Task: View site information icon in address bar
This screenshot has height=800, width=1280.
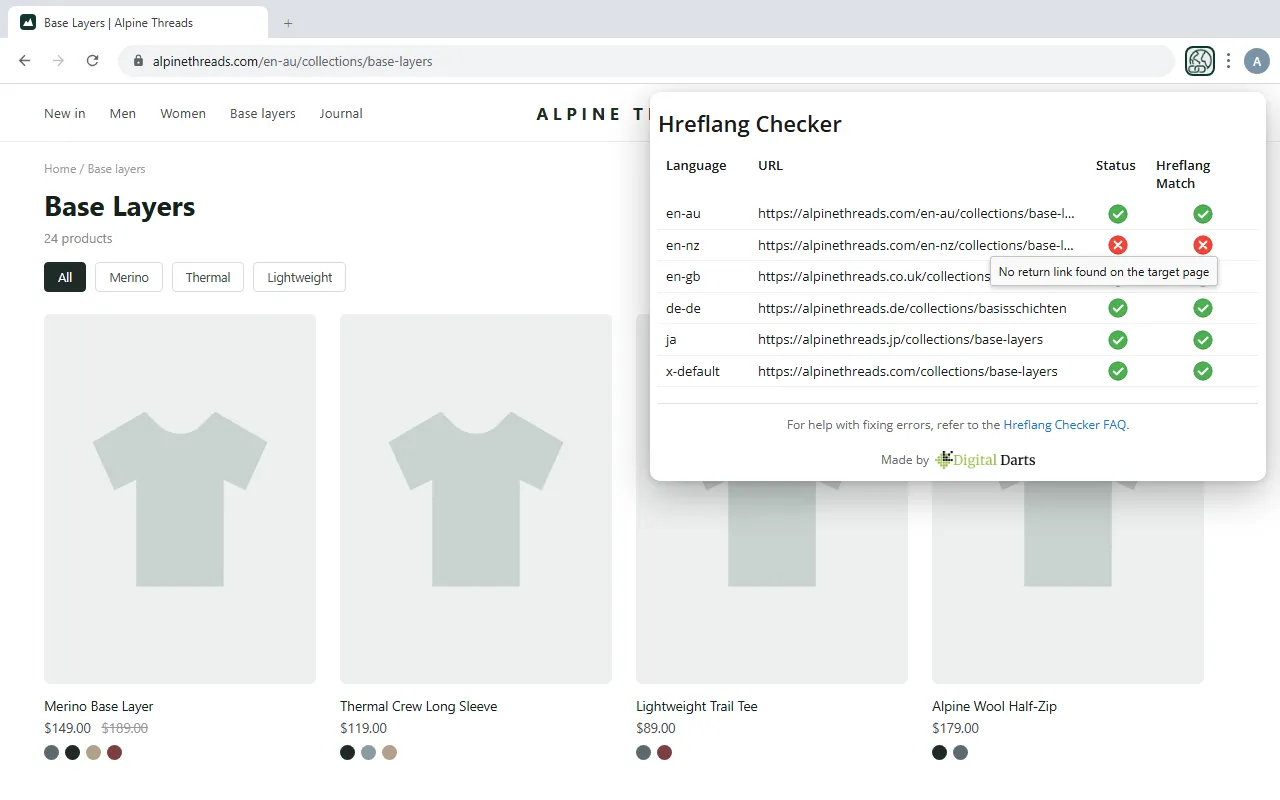Action: tap(138, 61)
